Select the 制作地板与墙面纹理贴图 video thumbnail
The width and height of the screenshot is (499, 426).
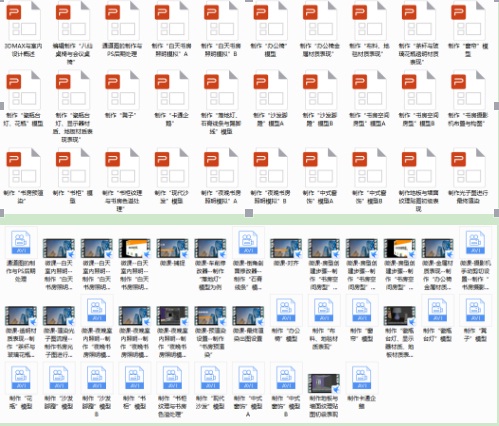tap(324, 383)
